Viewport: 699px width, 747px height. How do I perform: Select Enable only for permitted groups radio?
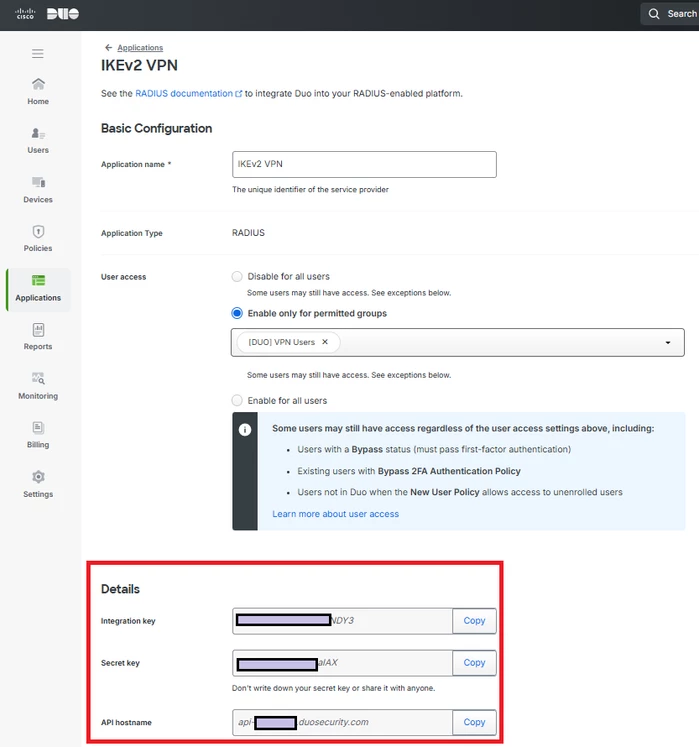click(x=237, y=313)
